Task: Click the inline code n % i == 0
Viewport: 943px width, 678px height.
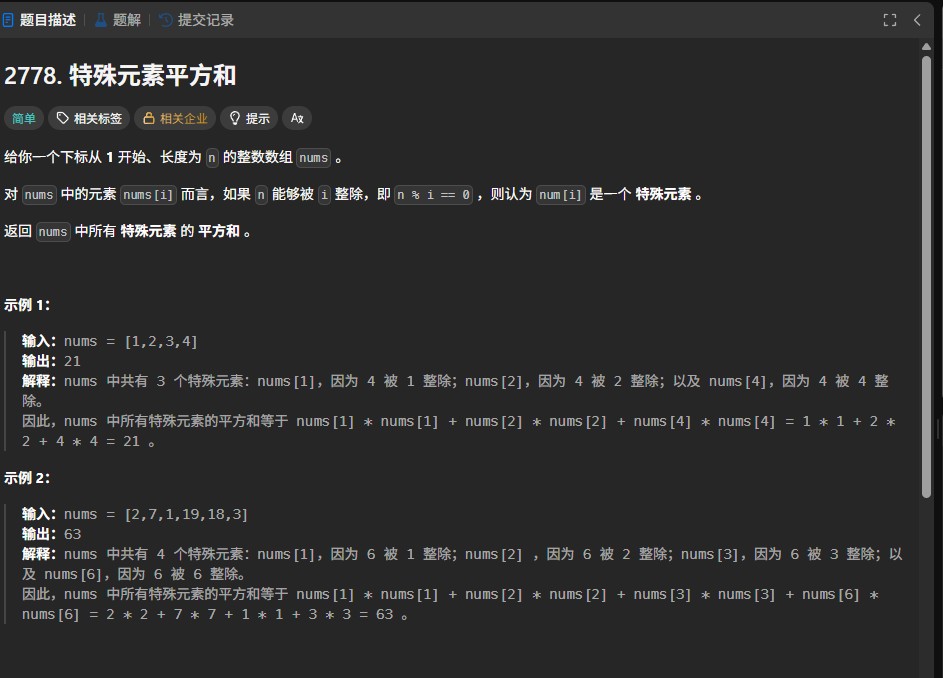Action: click(x=434, y=195)
